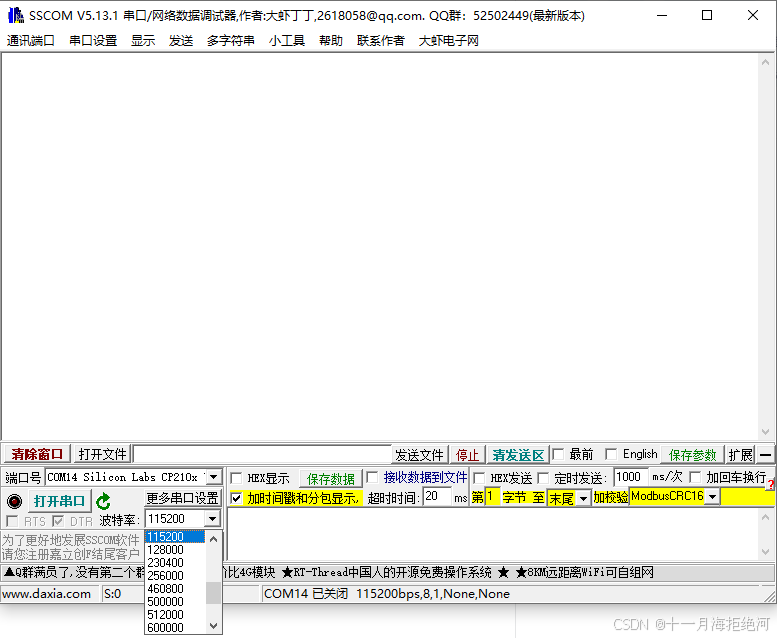Expand the 端口号 COM14 port dropdown
This screenshot has width=777, height=638.
click(214, 477)
